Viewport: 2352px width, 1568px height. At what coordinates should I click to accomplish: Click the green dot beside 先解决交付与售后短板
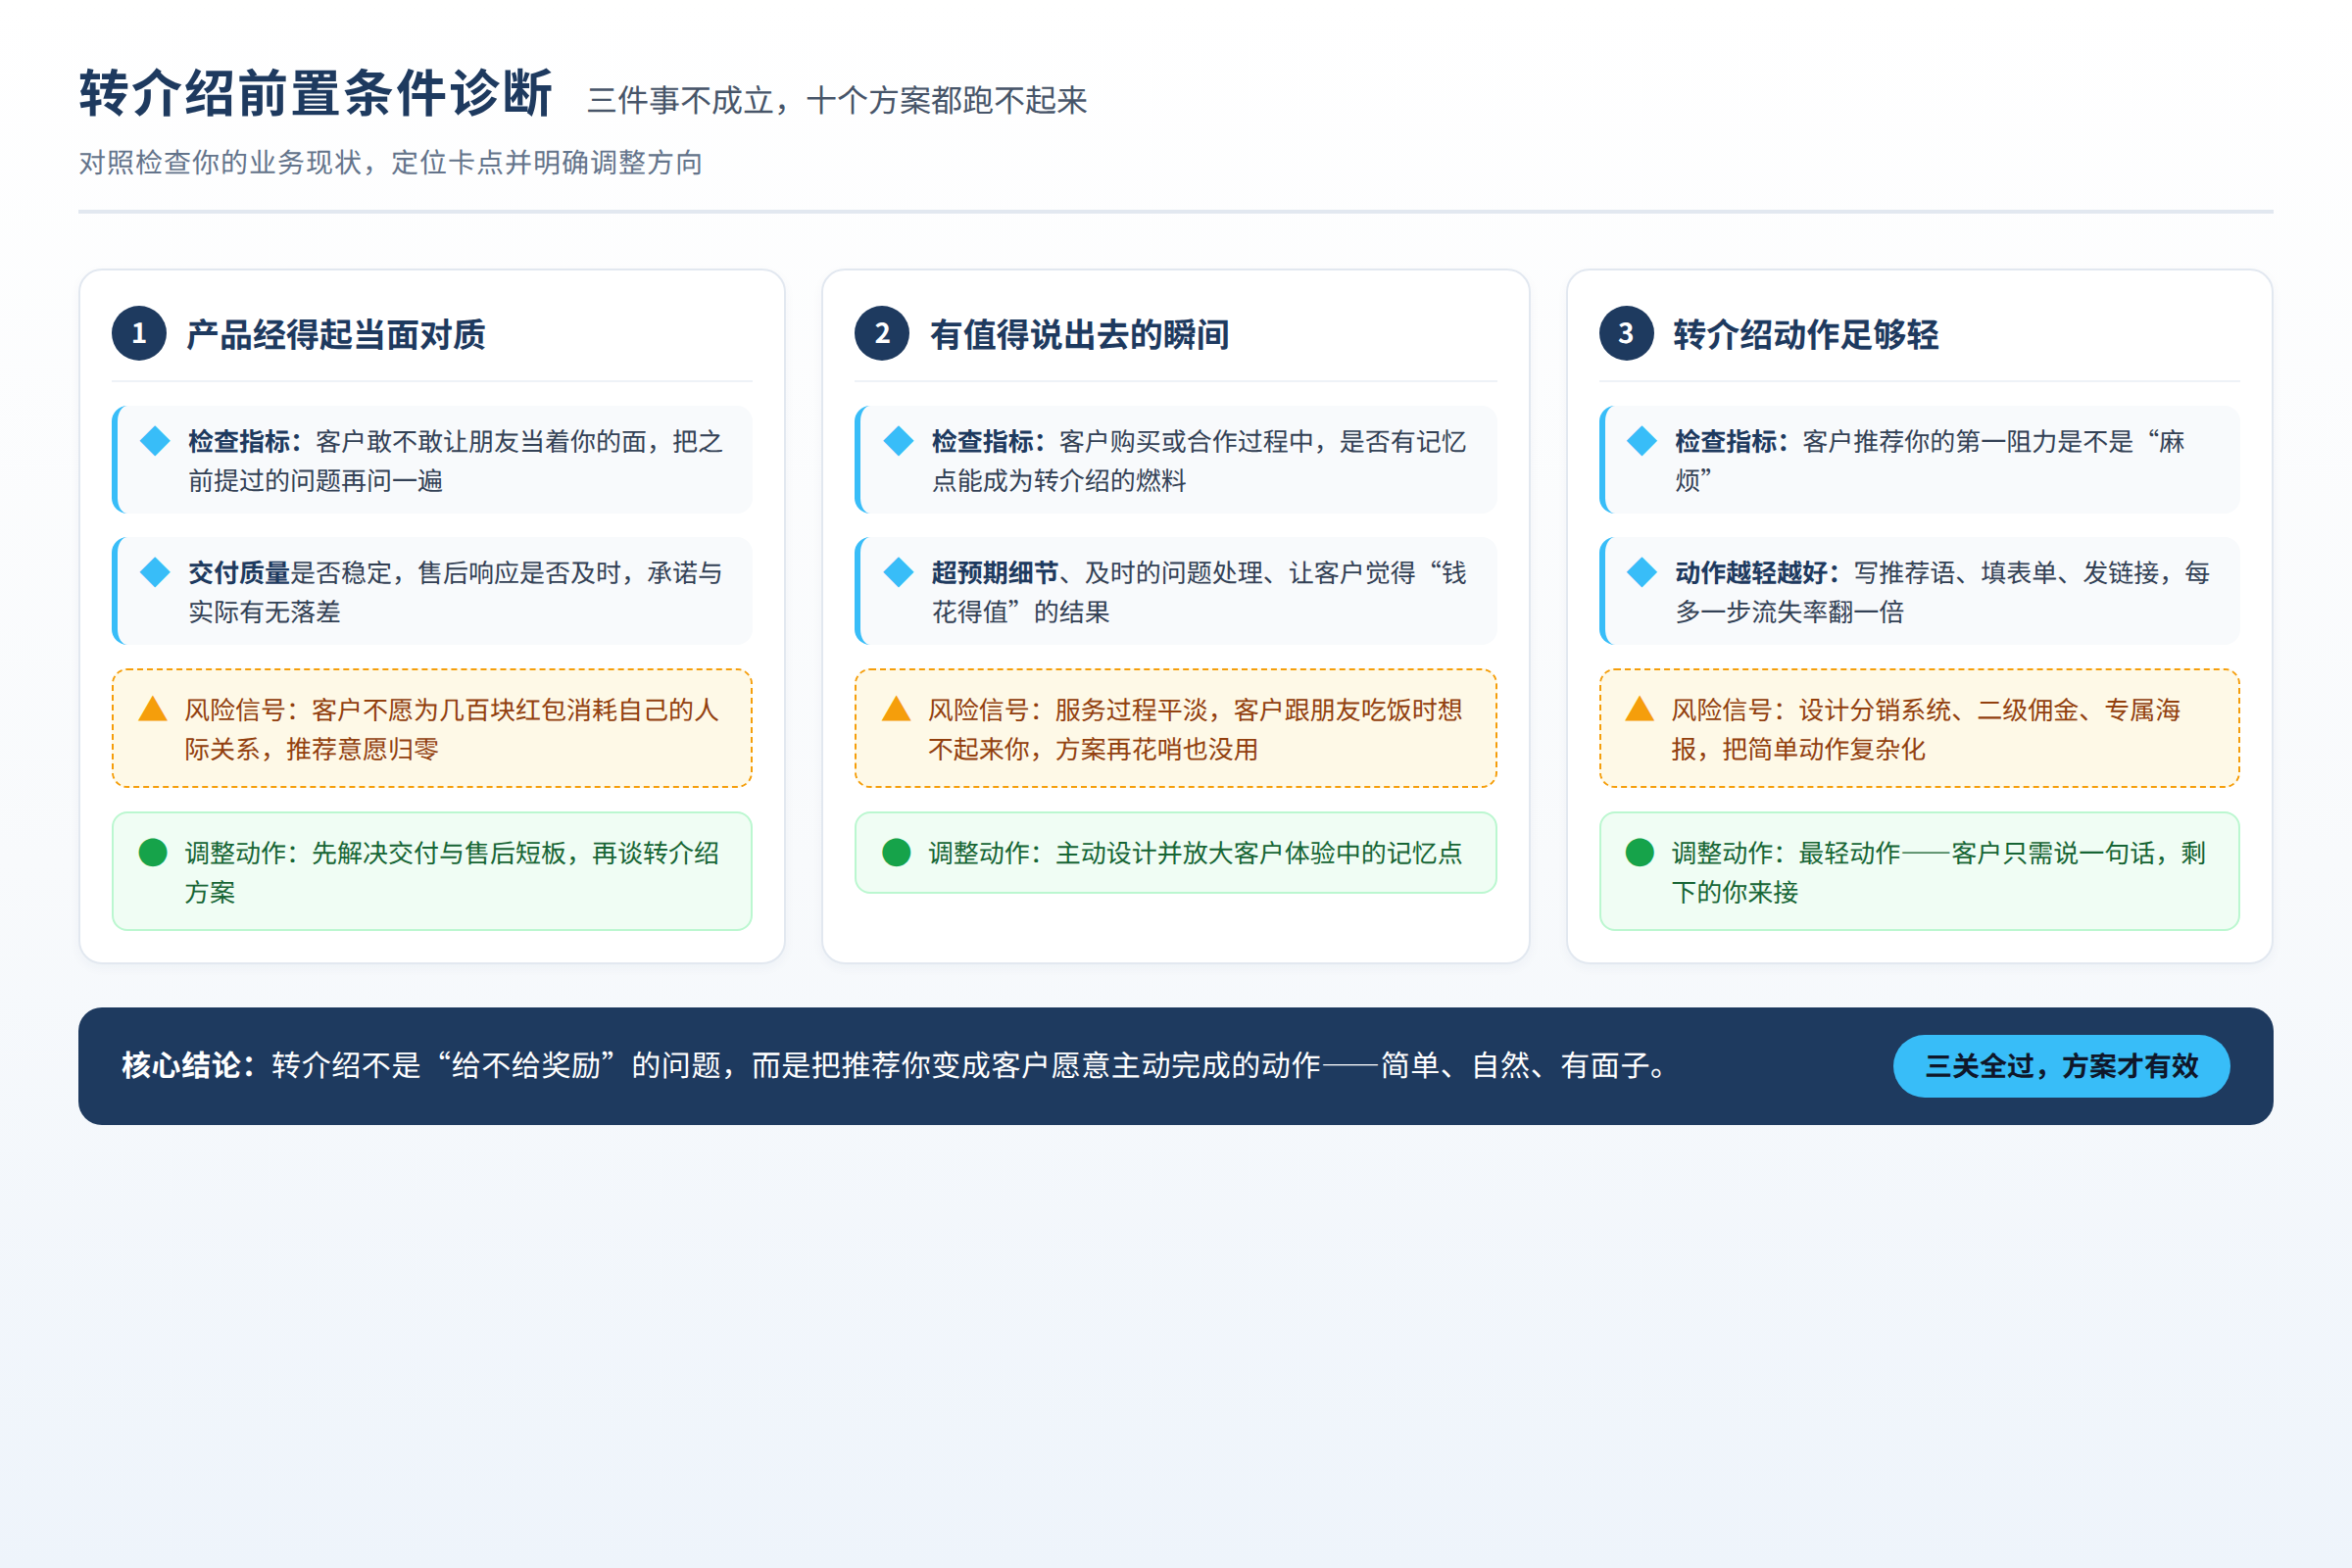pos(153,853)
